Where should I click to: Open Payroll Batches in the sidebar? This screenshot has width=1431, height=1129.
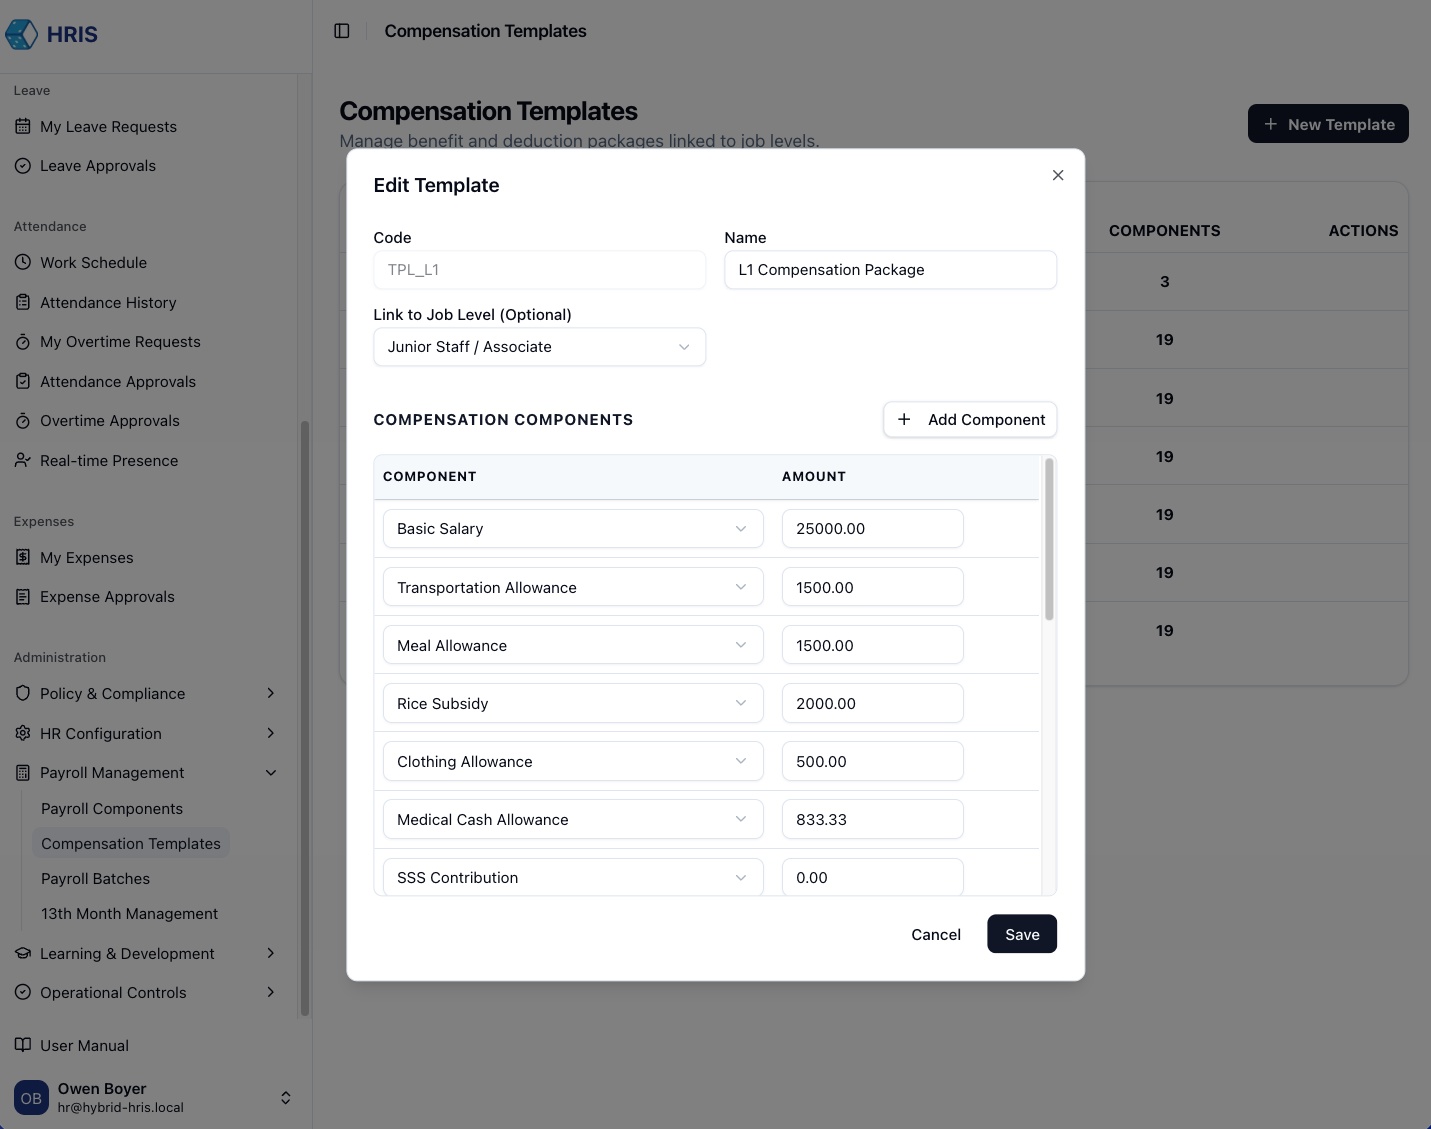[x=95, y=879]
